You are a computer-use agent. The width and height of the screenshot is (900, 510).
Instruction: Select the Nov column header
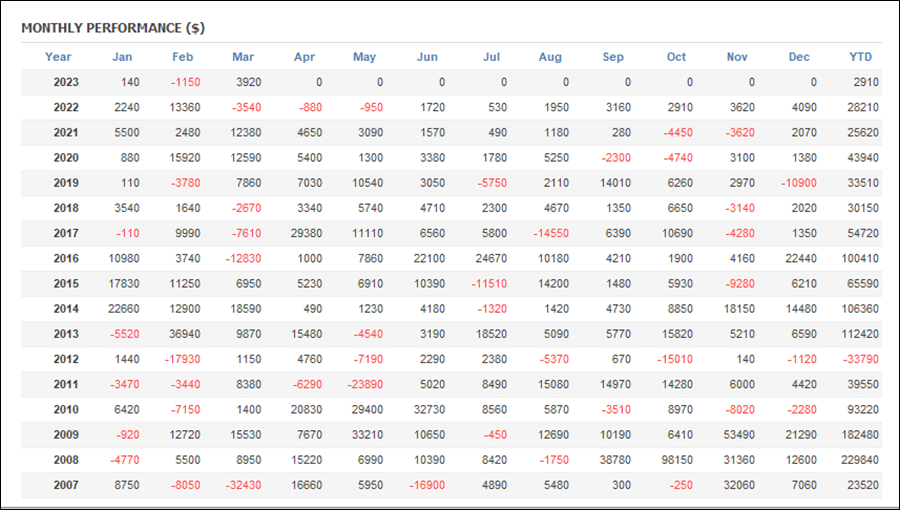coord(737,57)
